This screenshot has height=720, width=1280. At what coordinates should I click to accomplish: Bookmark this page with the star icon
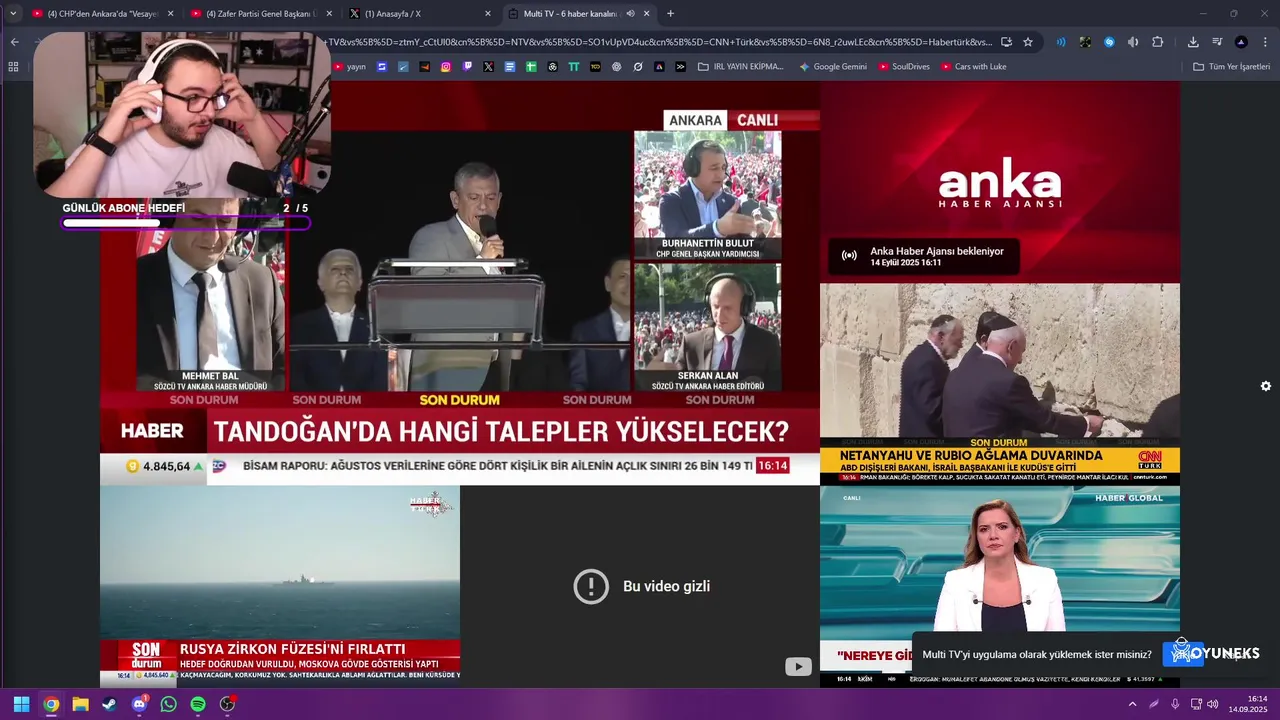pyautogui.click(x=1028, y=42)
